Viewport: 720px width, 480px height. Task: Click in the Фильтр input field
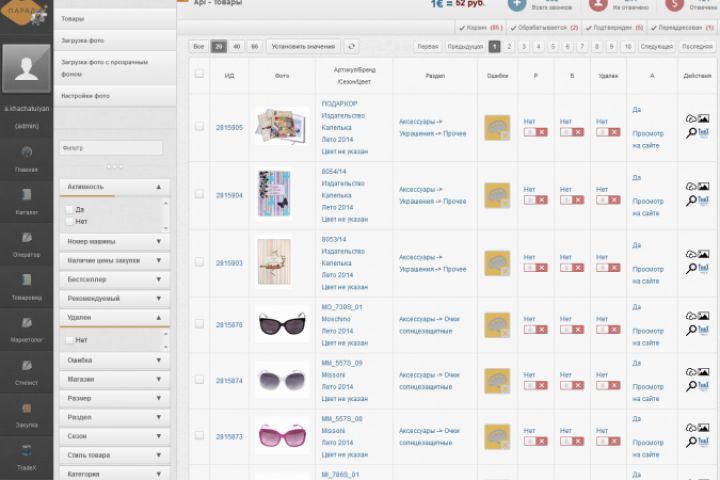coord(111,148)
